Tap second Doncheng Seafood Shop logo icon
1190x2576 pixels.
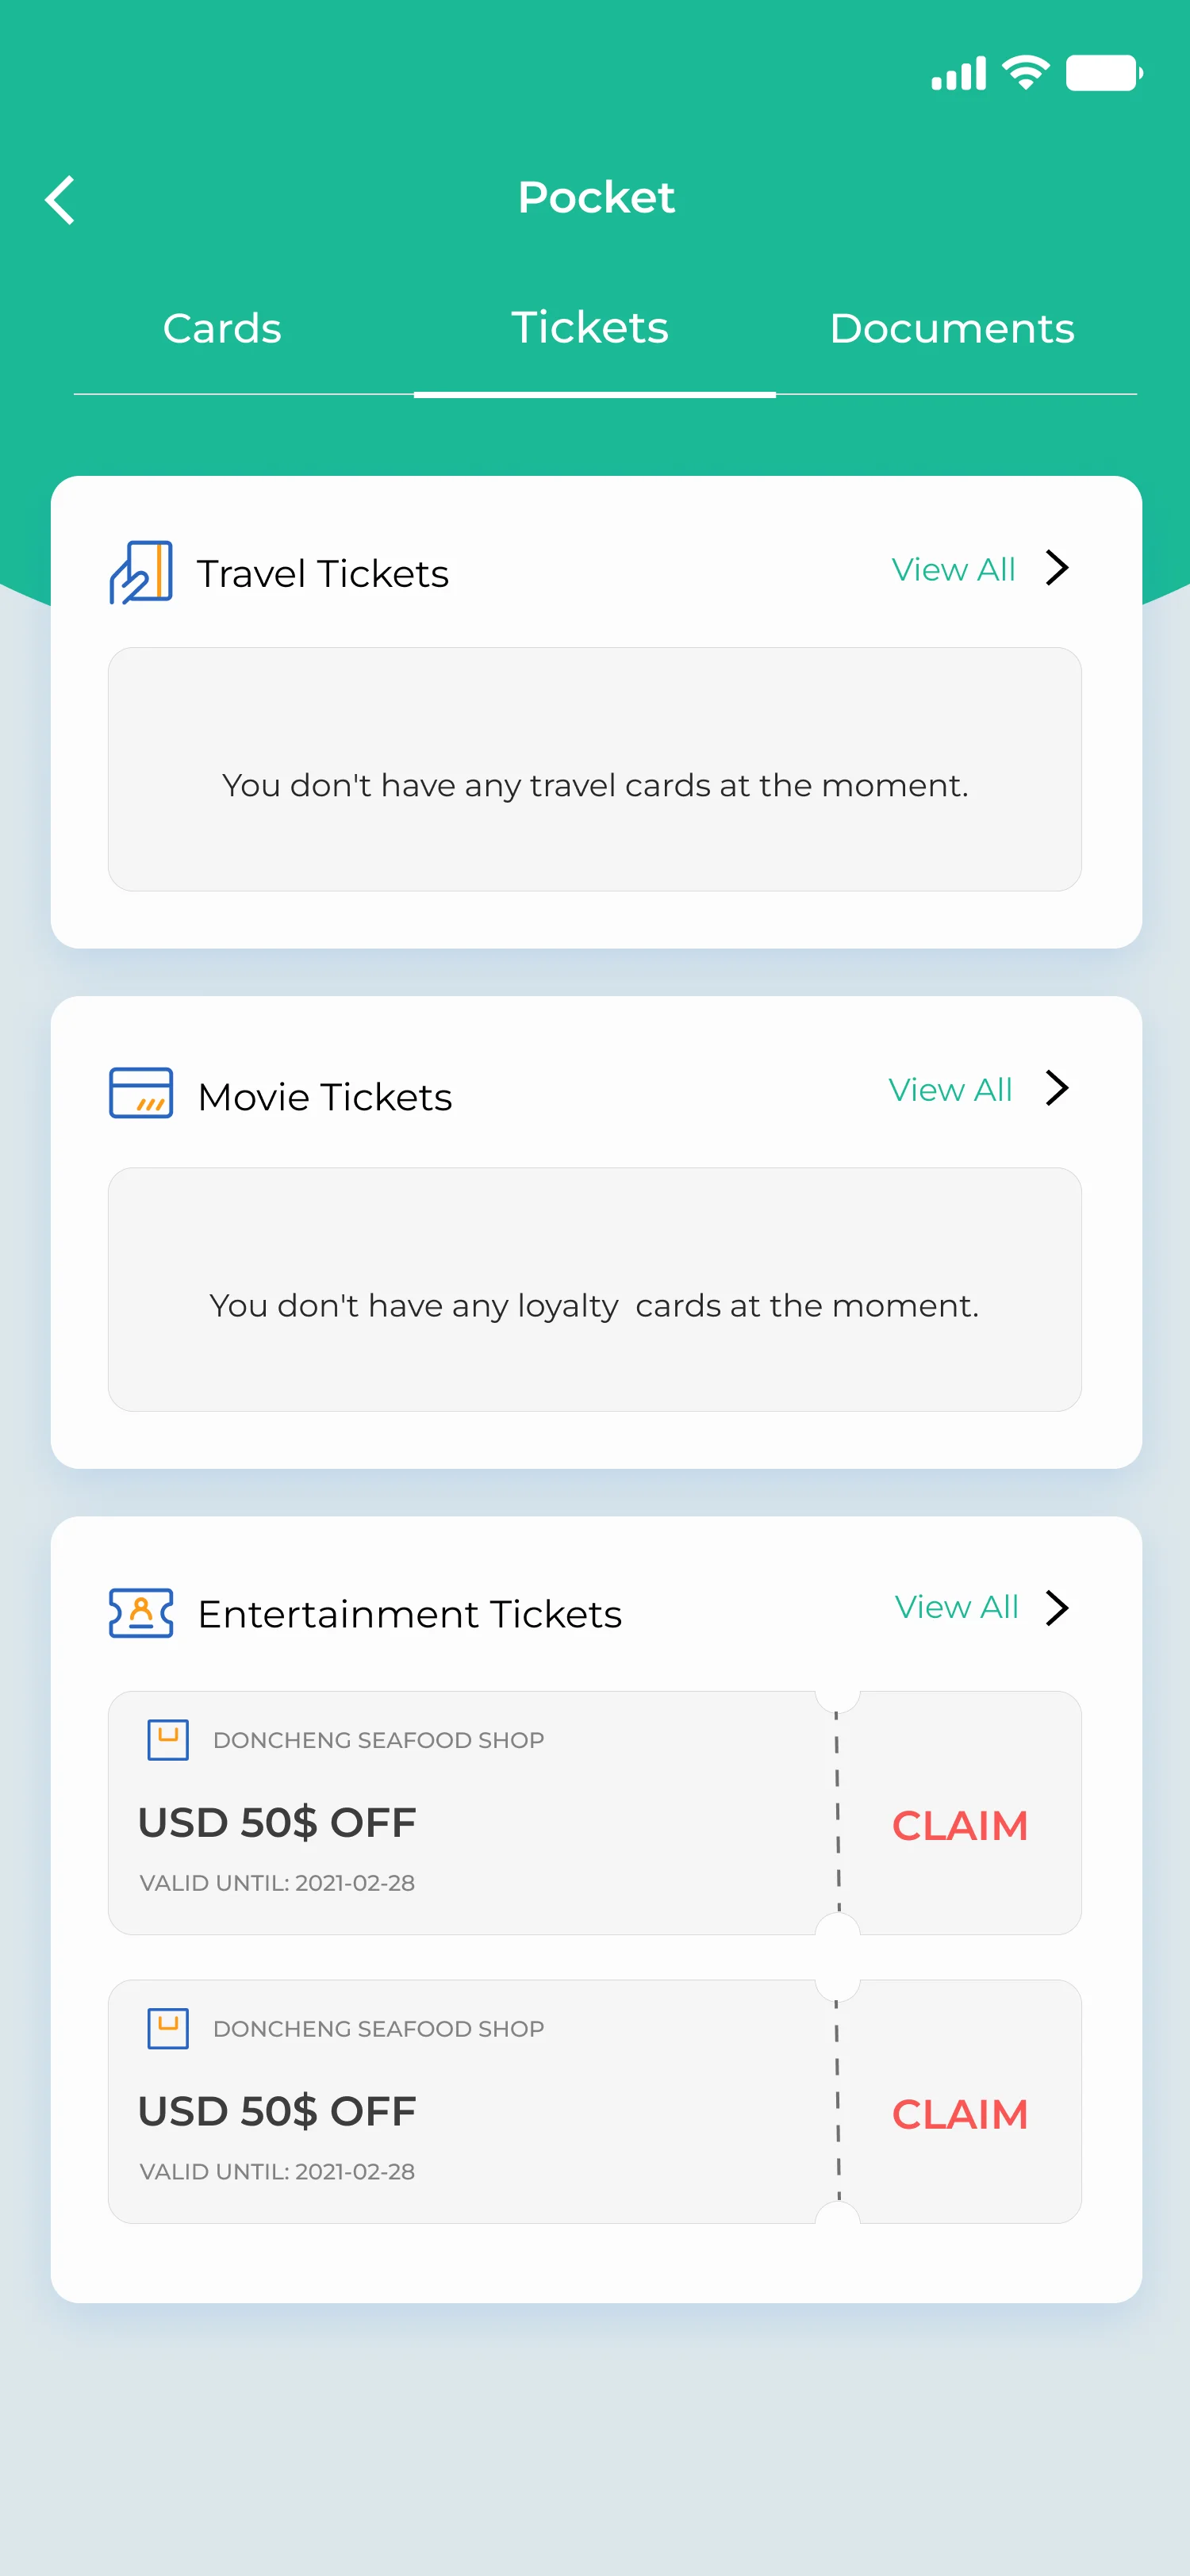[168, 2028]
